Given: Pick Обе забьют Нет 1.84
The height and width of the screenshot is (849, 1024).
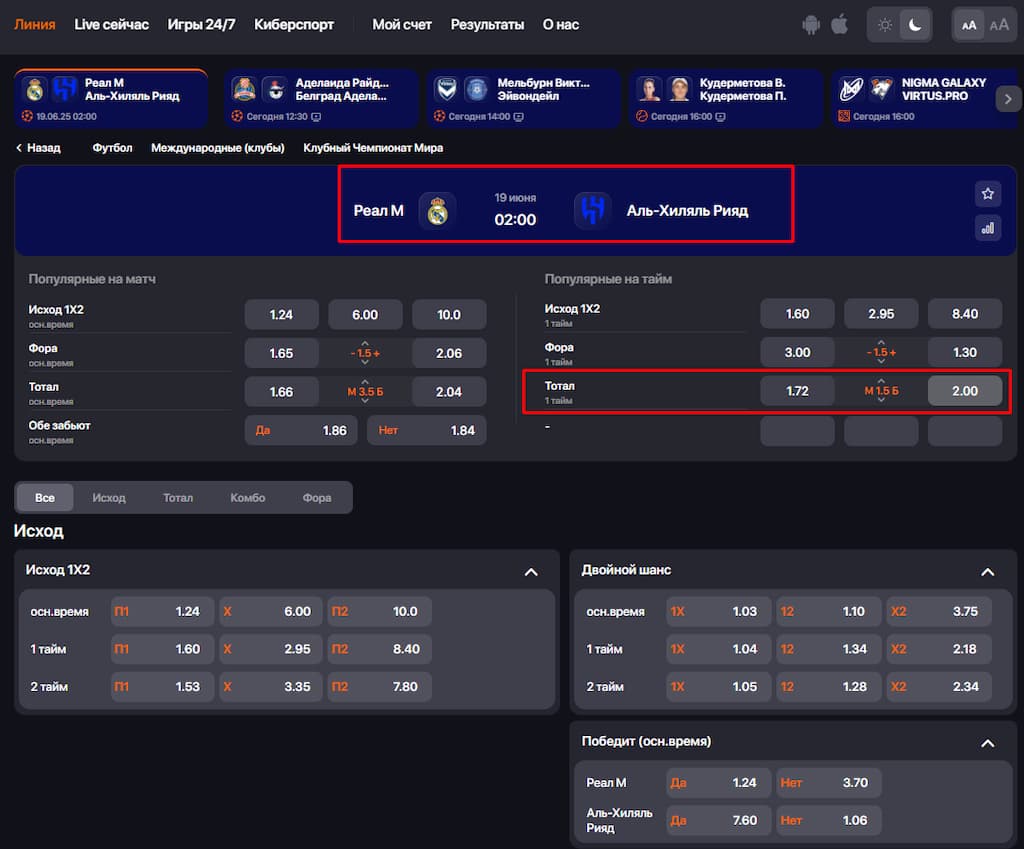Looking at the screenshot, I should tap(426, 430).
